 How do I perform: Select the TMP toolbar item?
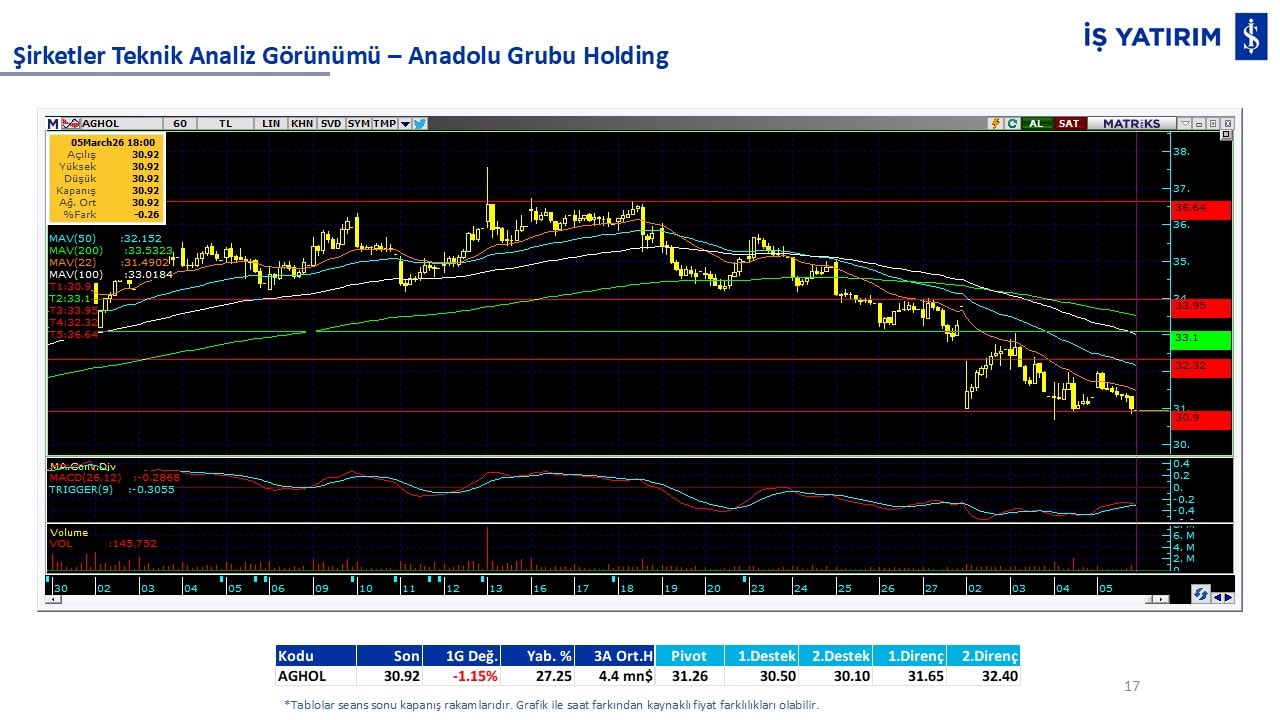pyautogui.click(x=385, y=124)
